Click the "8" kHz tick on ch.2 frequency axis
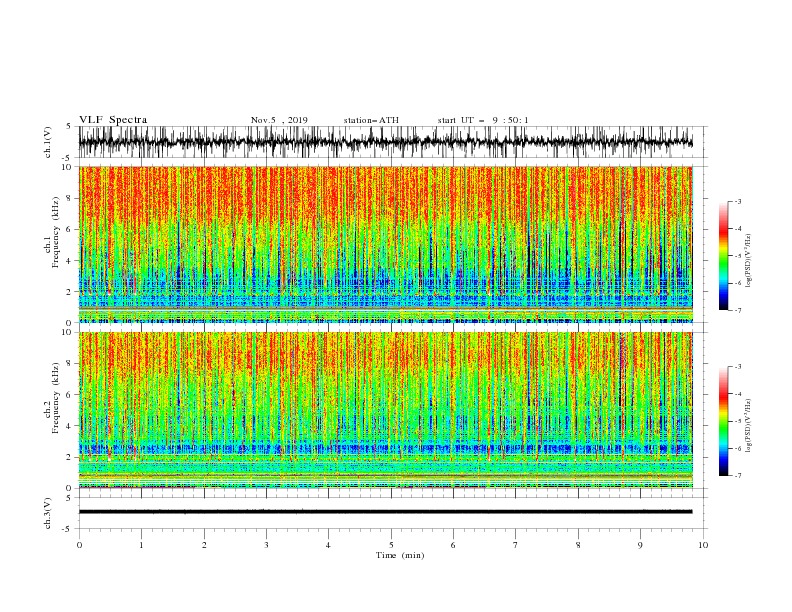The image size is (792, 612). (69, 364)
